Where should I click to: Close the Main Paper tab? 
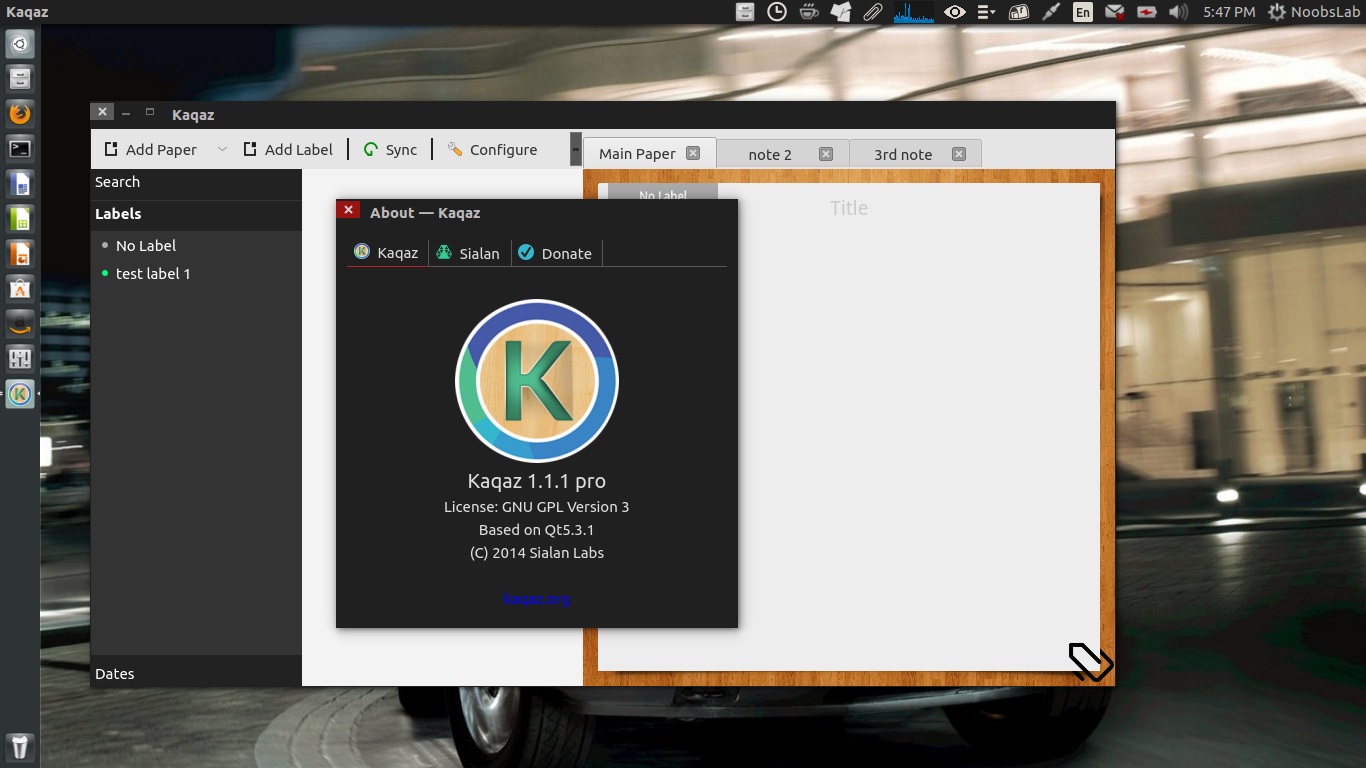pos(693,153)
